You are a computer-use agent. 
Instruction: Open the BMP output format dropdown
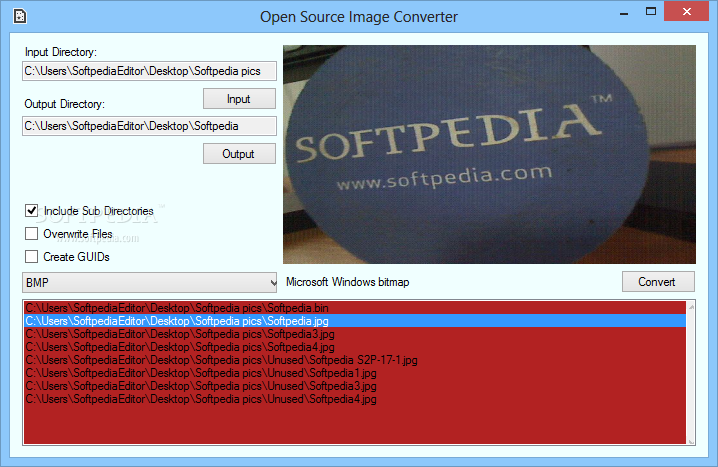click(x=150, y=282)
